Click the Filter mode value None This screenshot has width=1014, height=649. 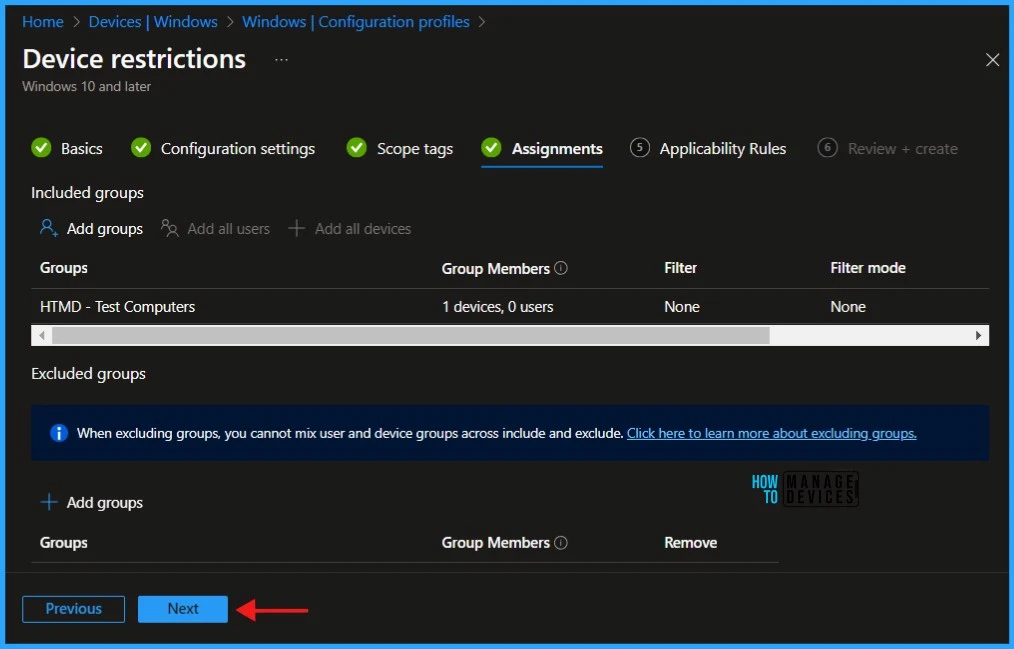(x=848, y=306)
